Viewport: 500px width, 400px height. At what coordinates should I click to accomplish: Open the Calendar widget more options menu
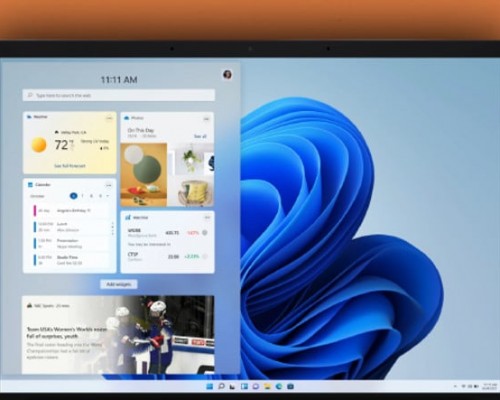point(108,185)
